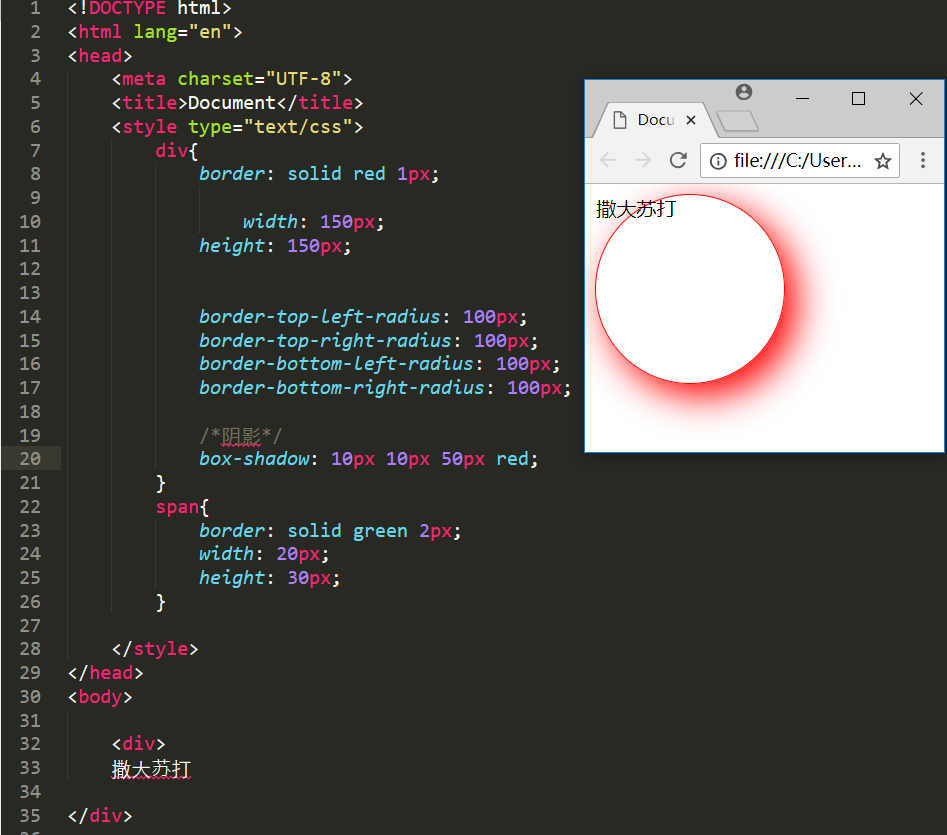This screenshot has width=947, height=835.
Task: Click the 撒大苏打 text on line 33 of editor
Action: pos(151,769)
